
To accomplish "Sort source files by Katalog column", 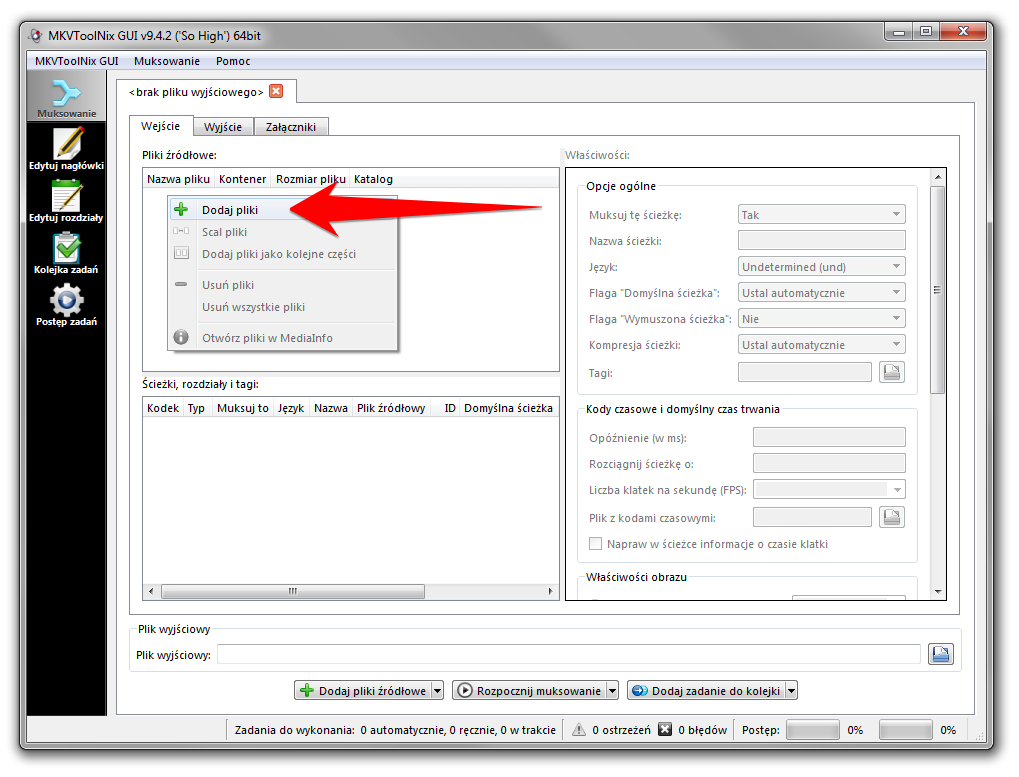I will click(373, 179).
